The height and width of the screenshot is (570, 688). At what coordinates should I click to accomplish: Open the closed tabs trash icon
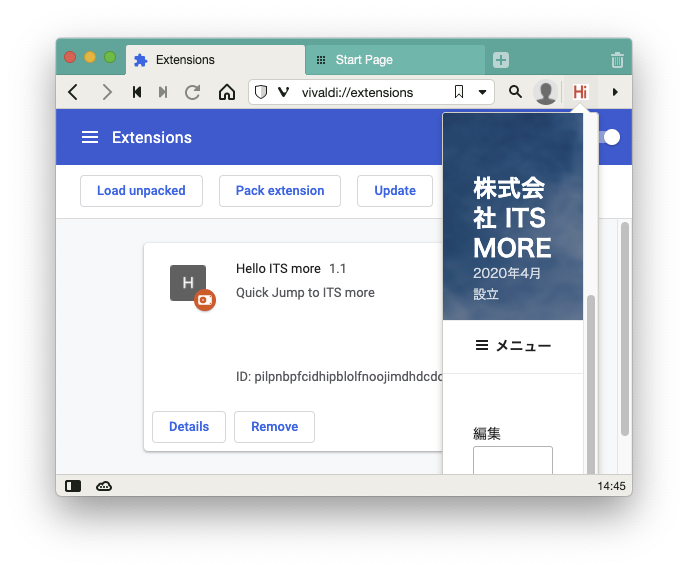pyautogui.click(x=617, y=60)
